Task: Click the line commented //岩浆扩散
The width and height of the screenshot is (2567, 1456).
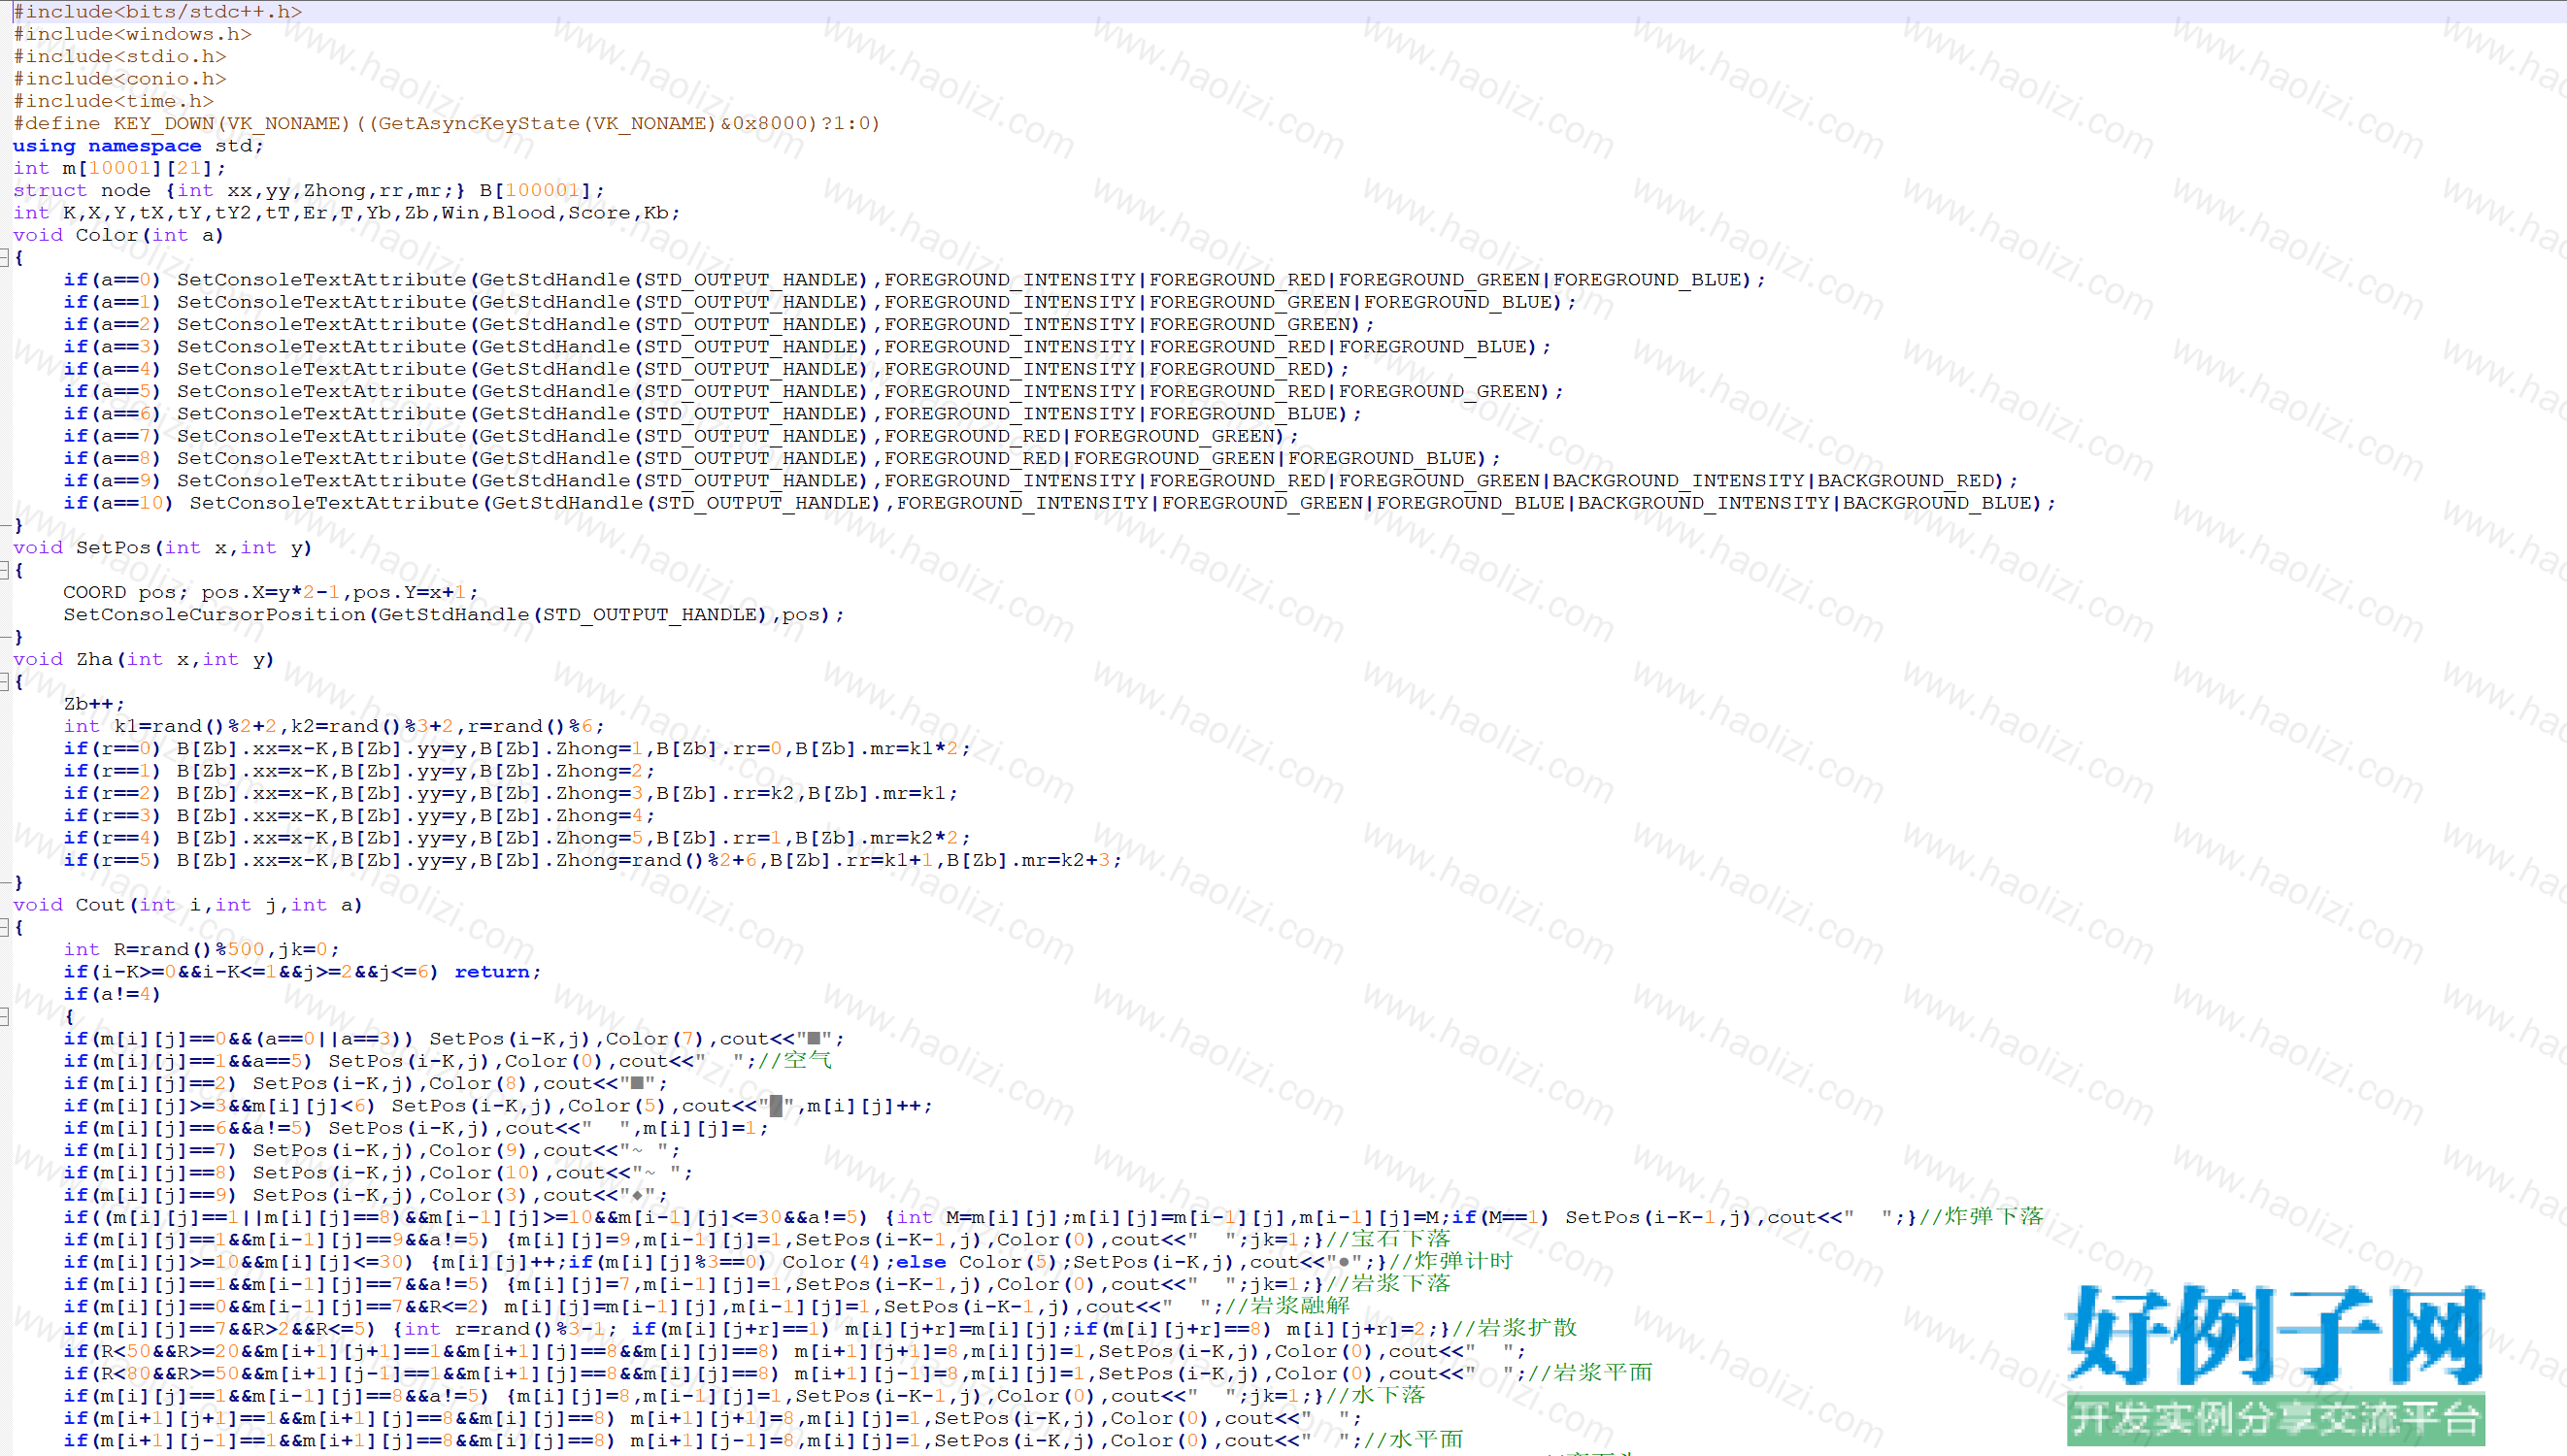Action: 820,1329
